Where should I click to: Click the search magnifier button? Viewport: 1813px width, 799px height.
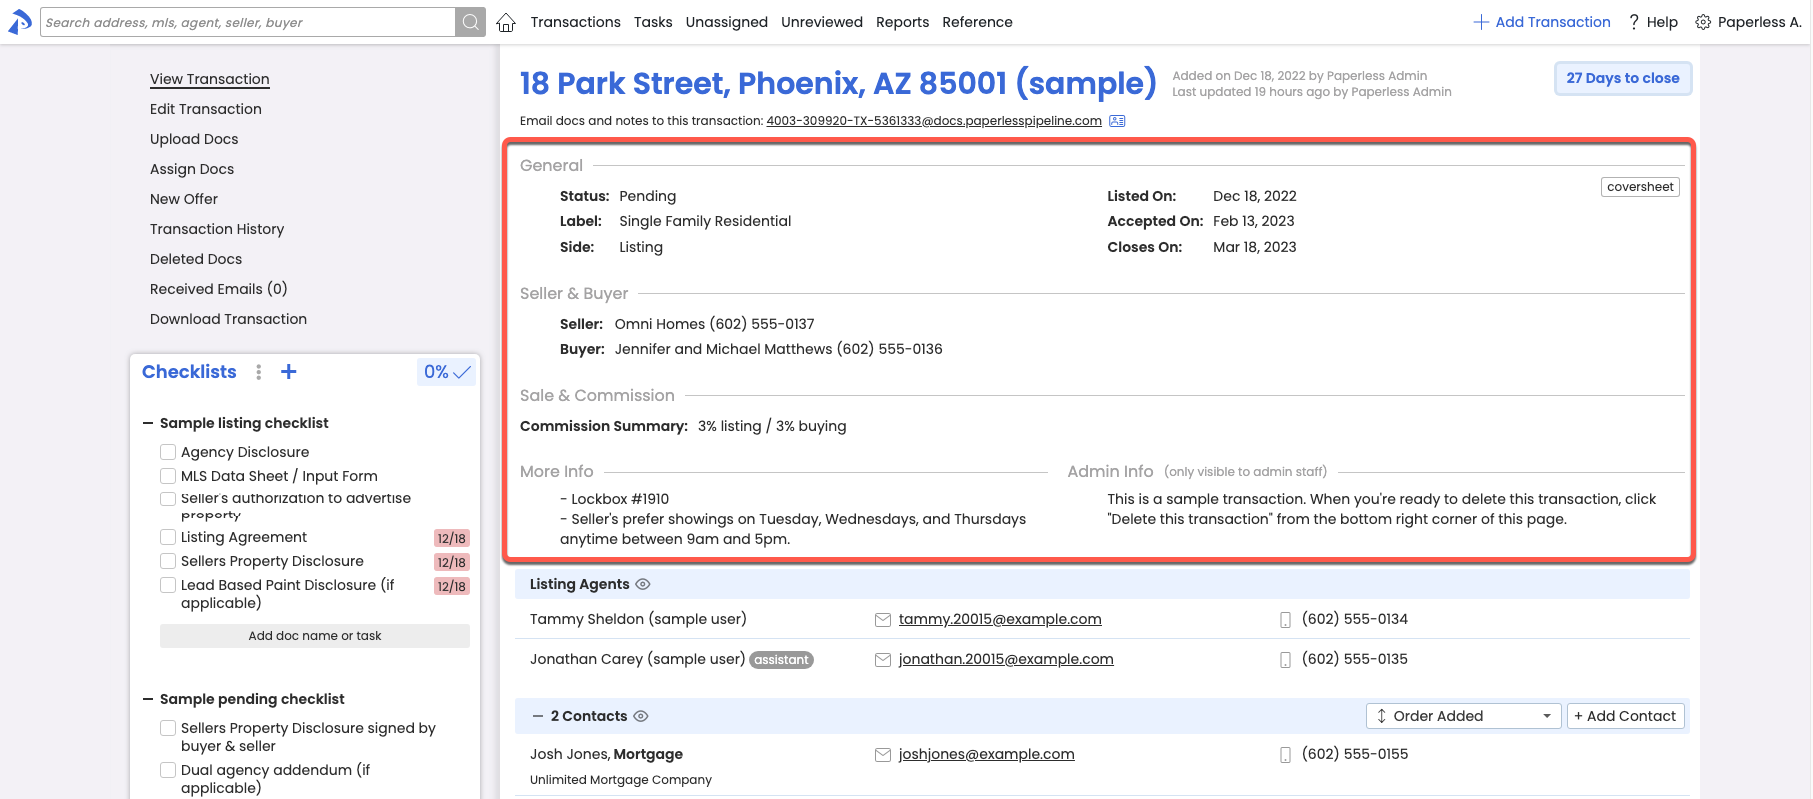(470, 22)
